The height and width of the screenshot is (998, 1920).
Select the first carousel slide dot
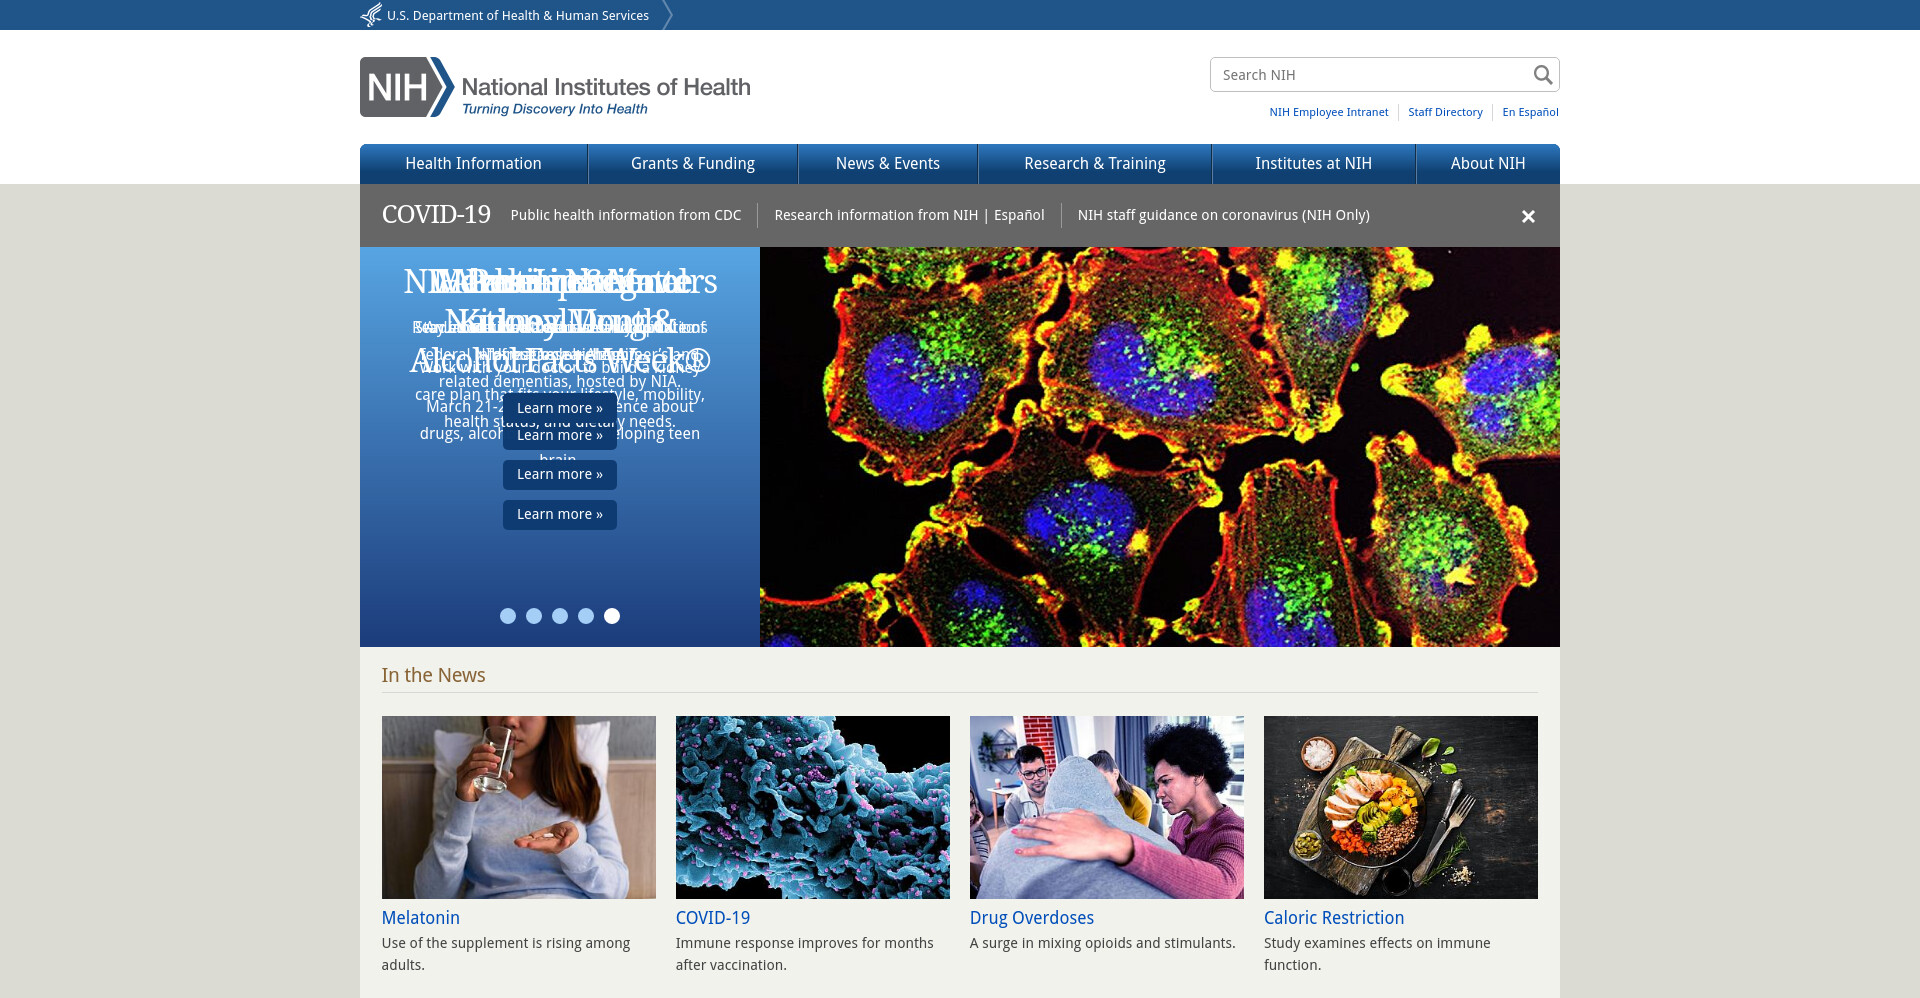tap(508, 616)
